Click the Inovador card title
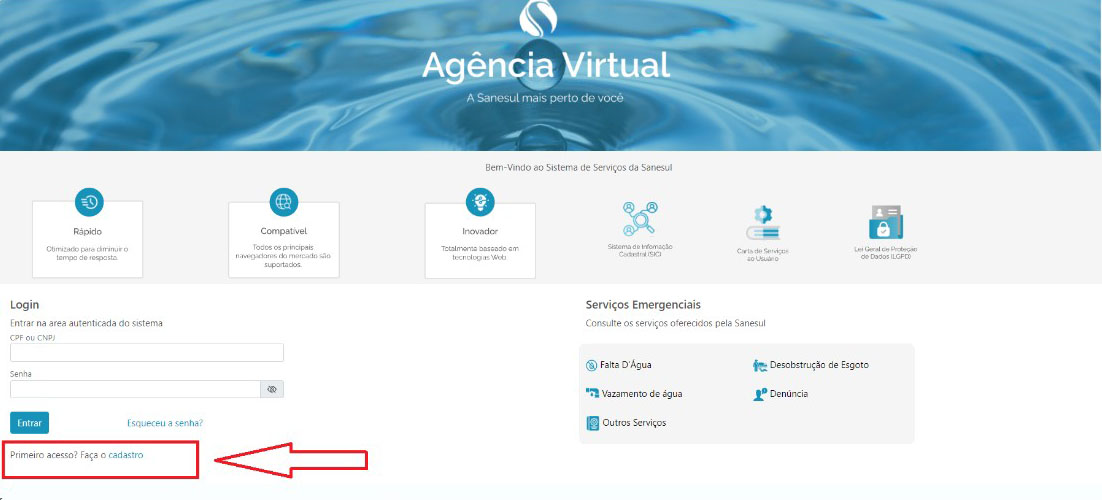The width and height of the screenshot is (1102, 500). coord(480,231)
